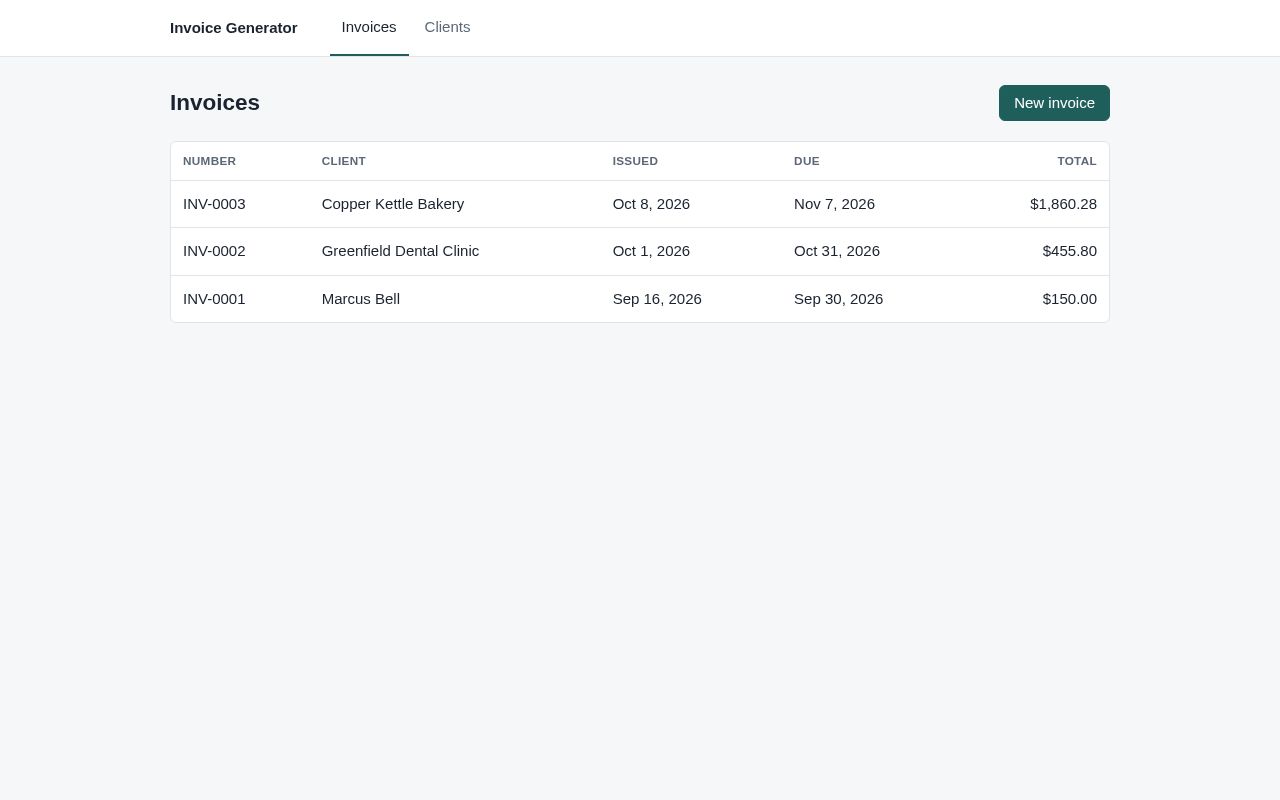Select client Marcus Bell
This screenshot has width=1280, height=800.
361,299
